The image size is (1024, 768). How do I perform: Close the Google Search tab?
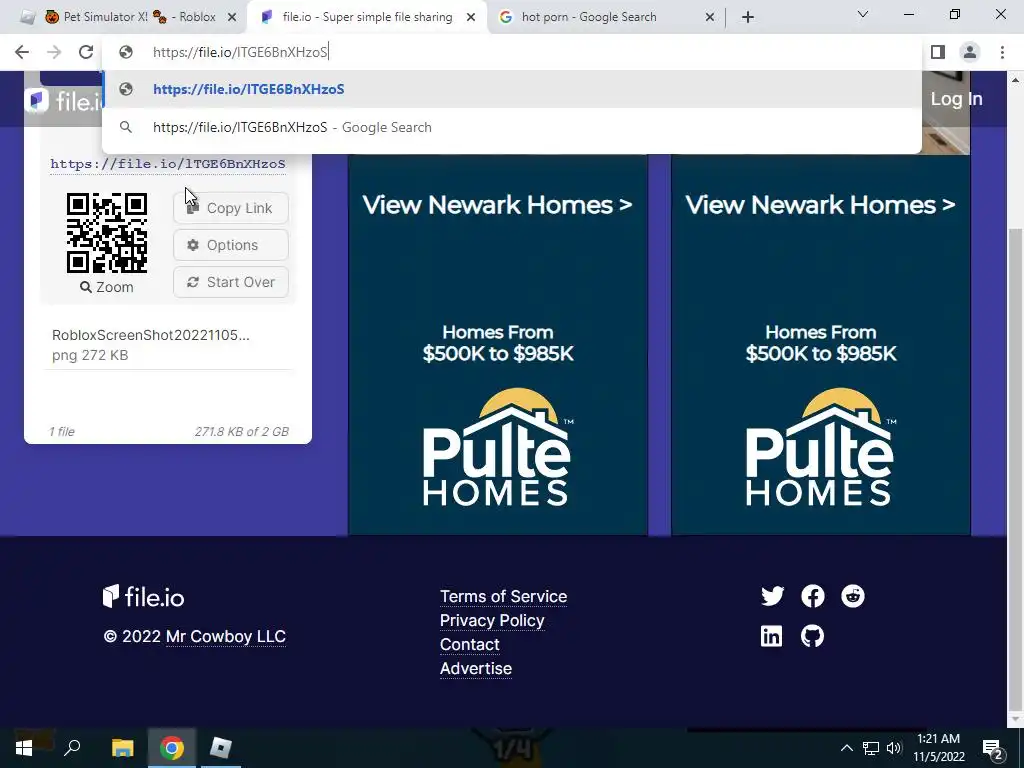(x=710, y=18)
